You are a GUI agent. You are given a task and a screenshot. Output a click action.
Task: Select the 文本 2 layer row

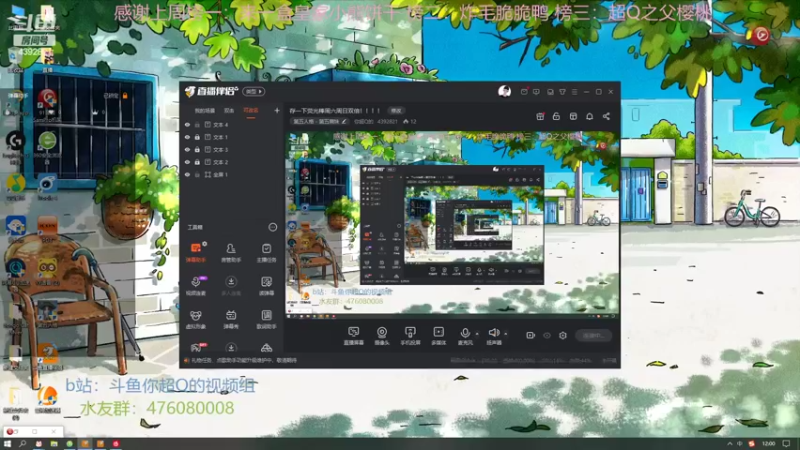pos(232,162)
